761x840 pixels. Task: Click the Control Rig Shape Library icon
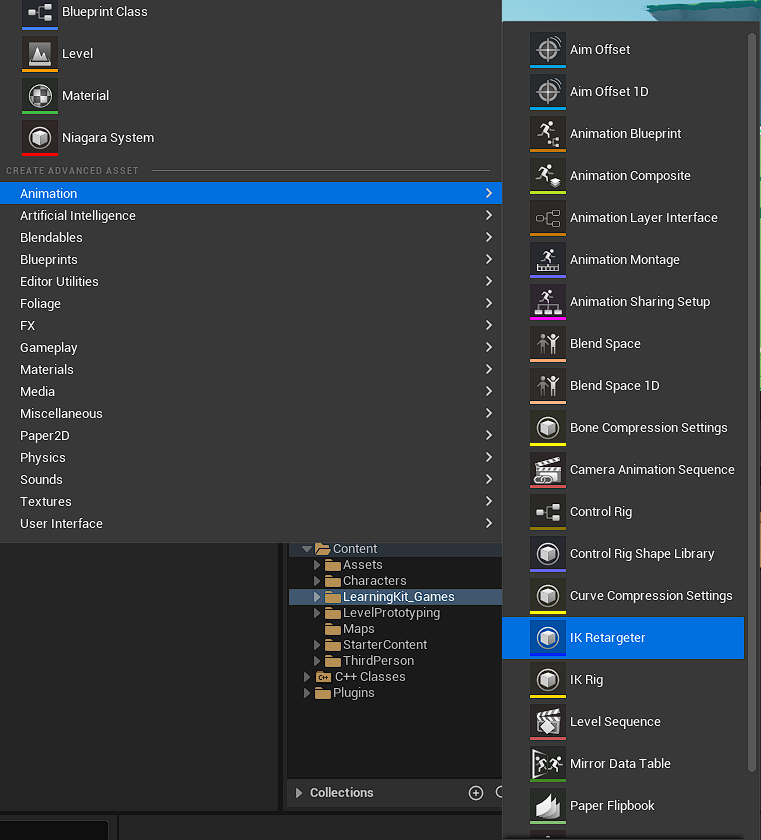coord(547,554)
